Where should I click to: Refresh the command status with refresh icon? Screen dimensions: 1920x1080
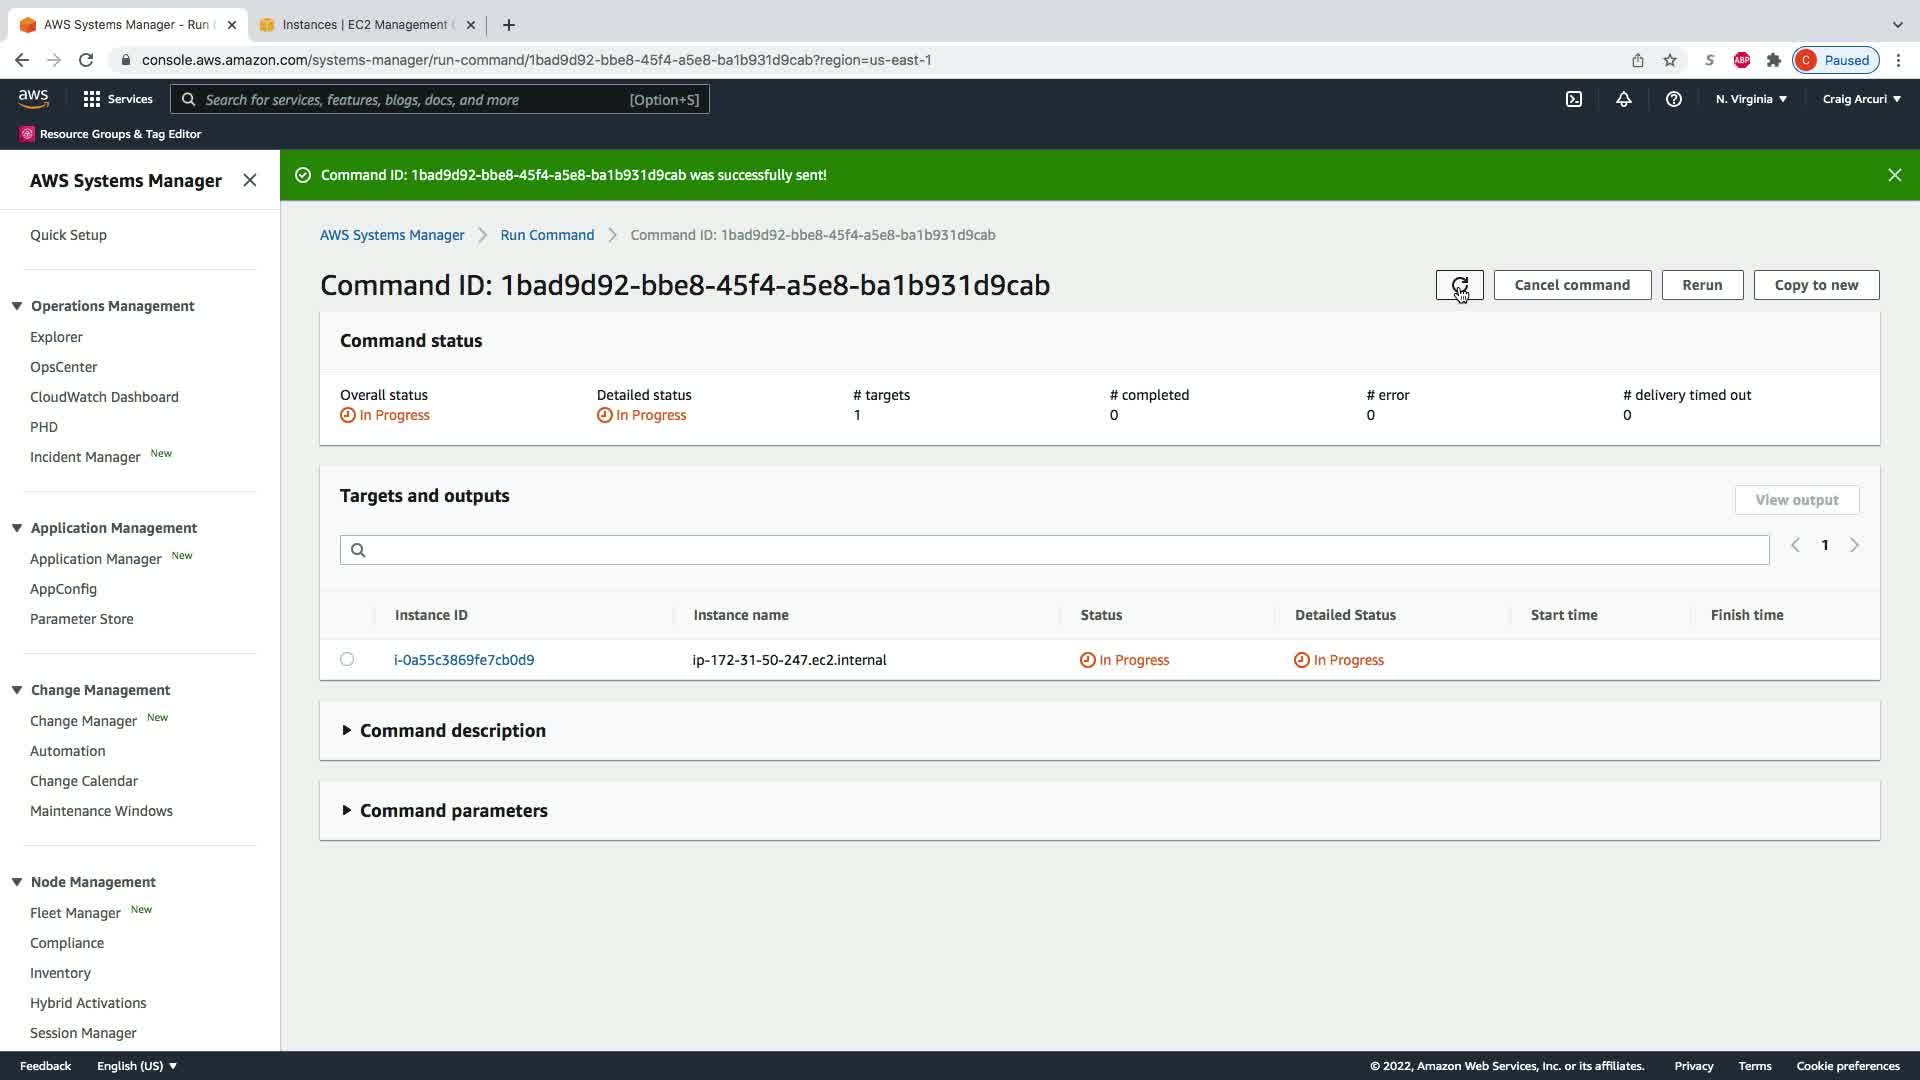tap(1459, 285)
